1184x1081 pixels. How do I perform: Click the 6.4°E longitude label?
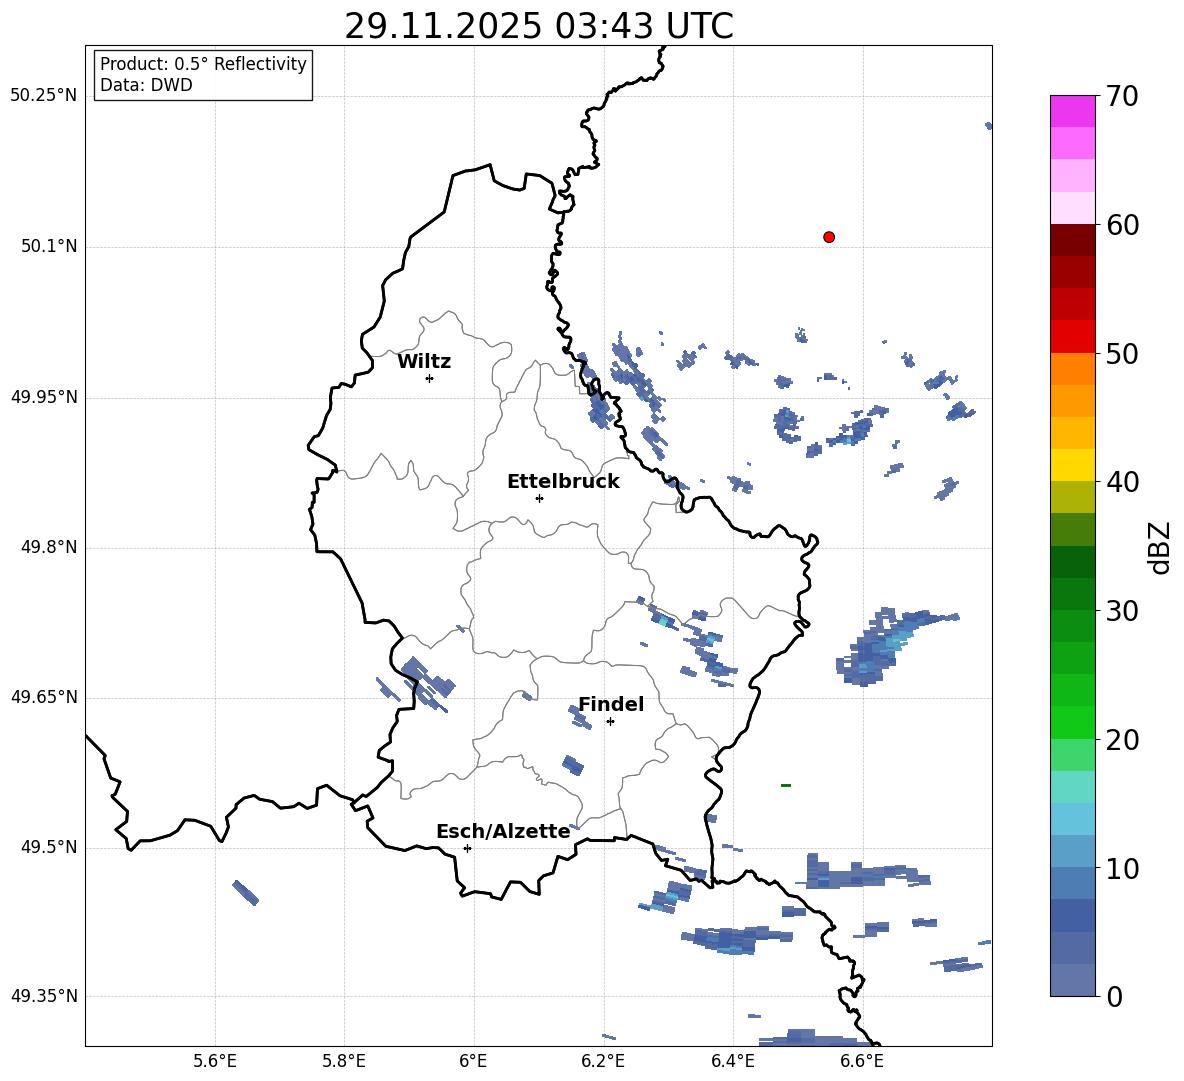732,1061
